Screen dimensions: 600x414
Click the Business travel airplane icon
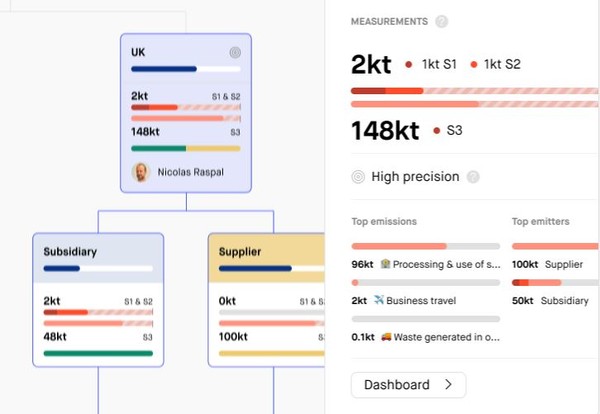pyautogui.click(x=379, y=300)
